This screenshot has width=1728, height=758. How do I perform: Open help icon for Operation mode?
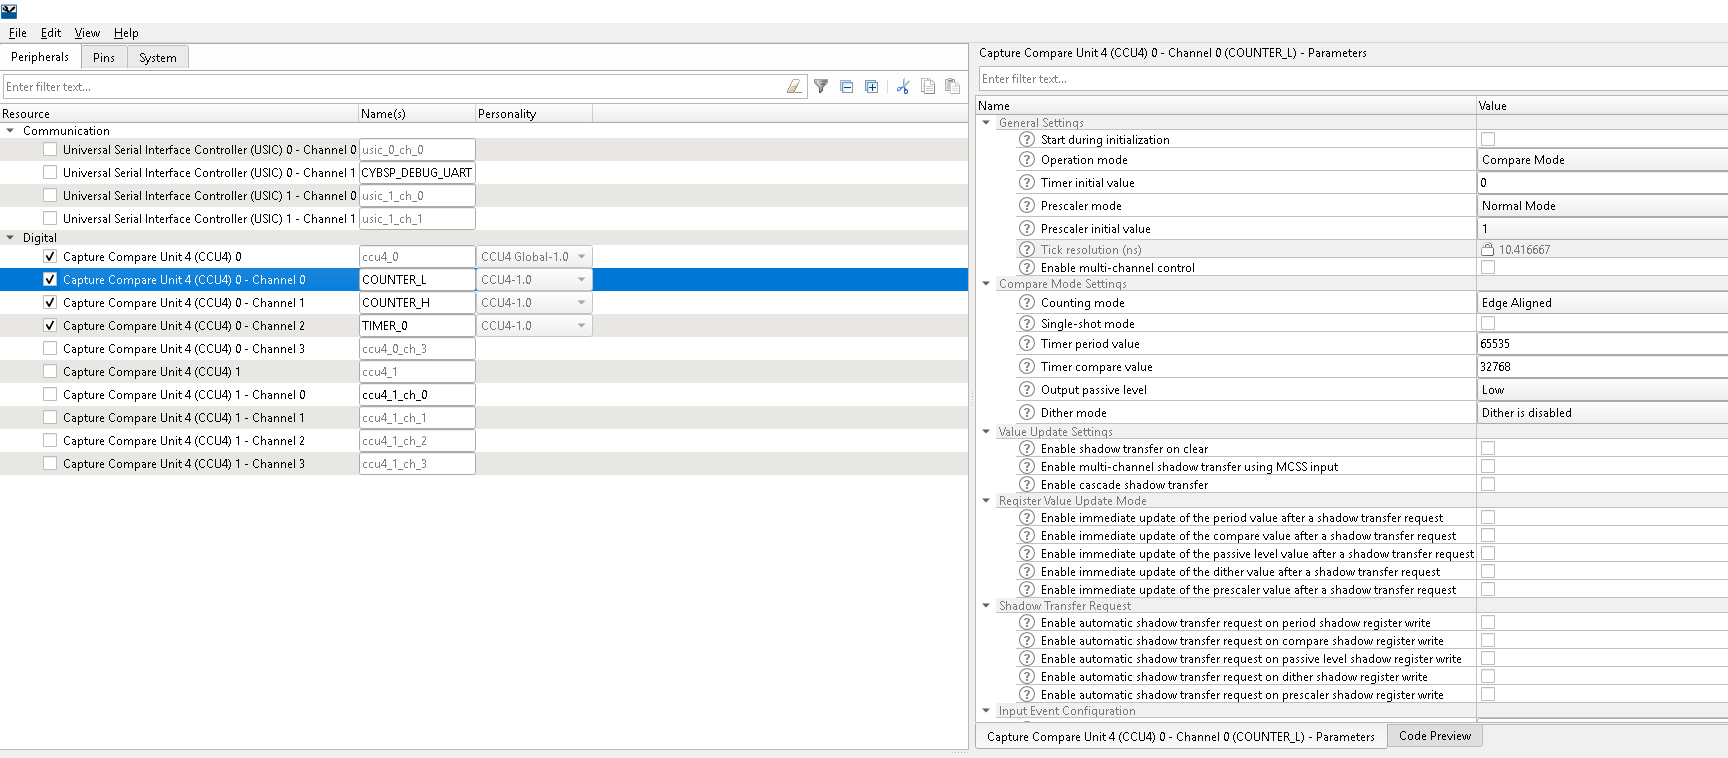pyautogui.click(x=1027, y=160)
